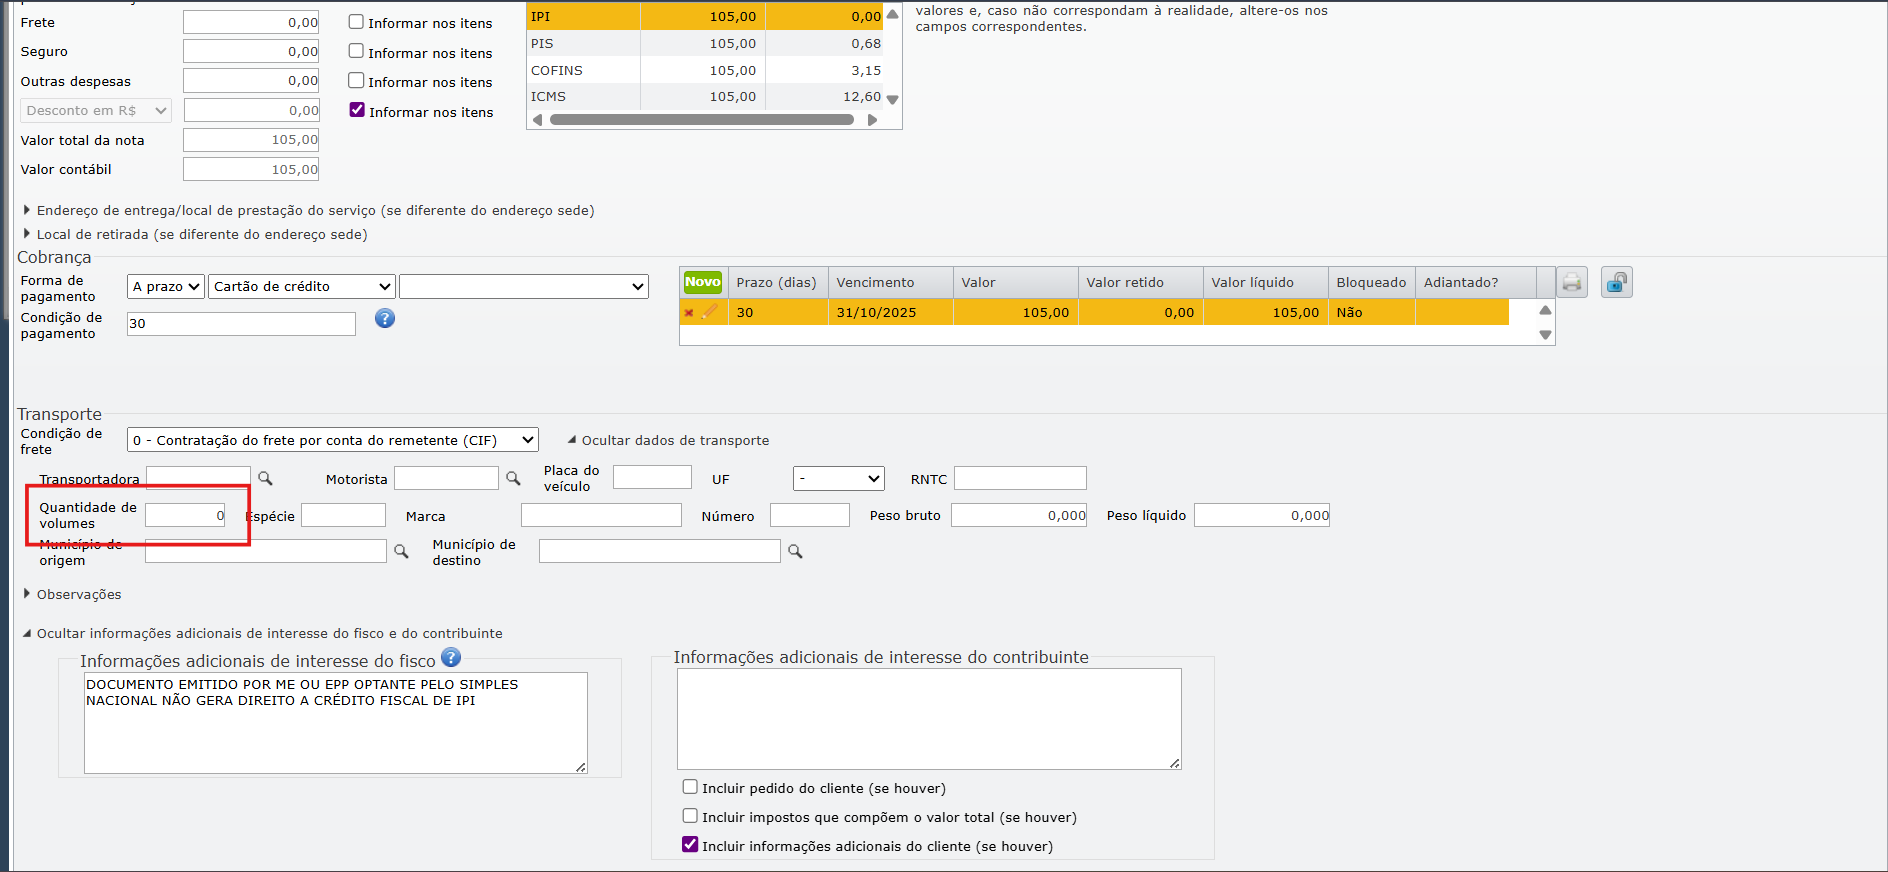The width and height of the screenshot is (1888, 872).
Task: Click tax table scroll-up arrow
Action: tap(892, 14)
